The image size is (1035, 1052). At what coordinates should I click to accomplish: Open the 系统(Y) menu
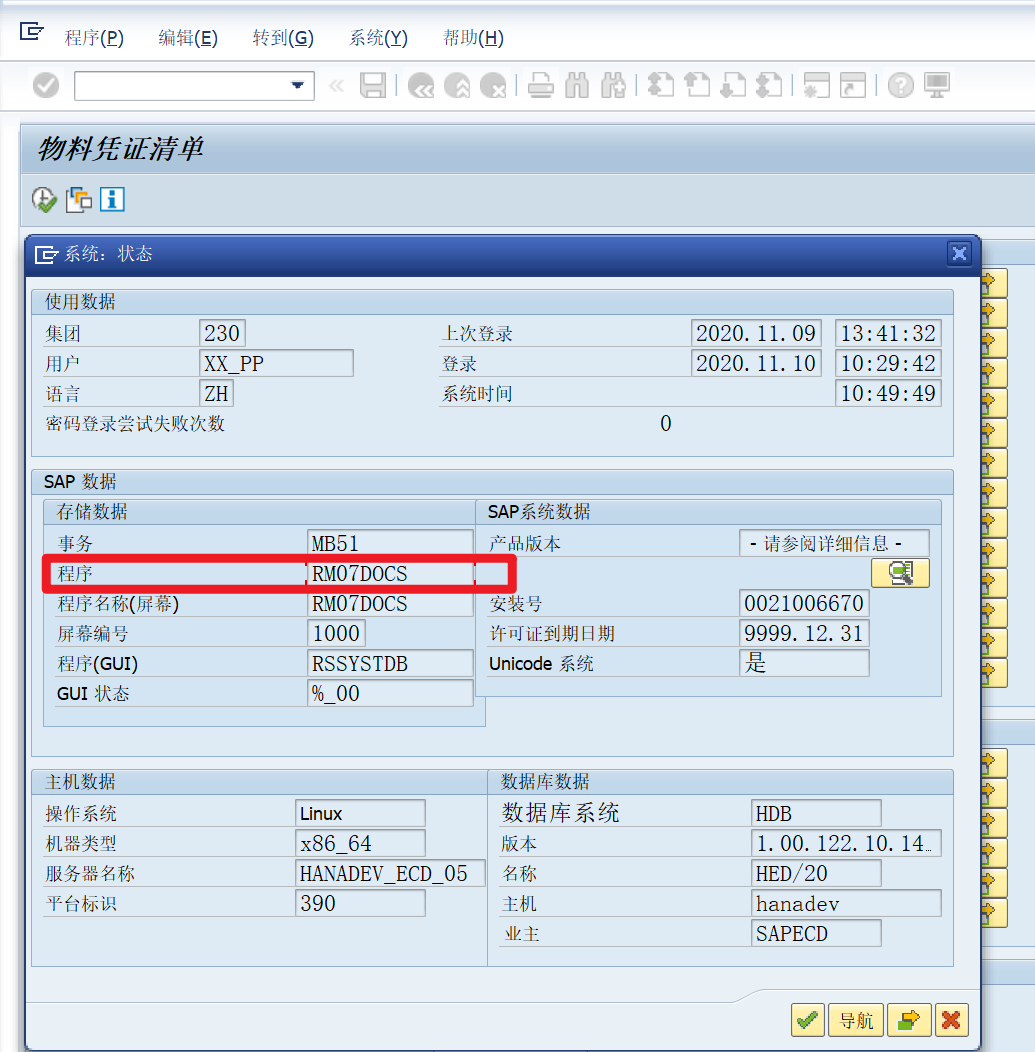point(377,37)
